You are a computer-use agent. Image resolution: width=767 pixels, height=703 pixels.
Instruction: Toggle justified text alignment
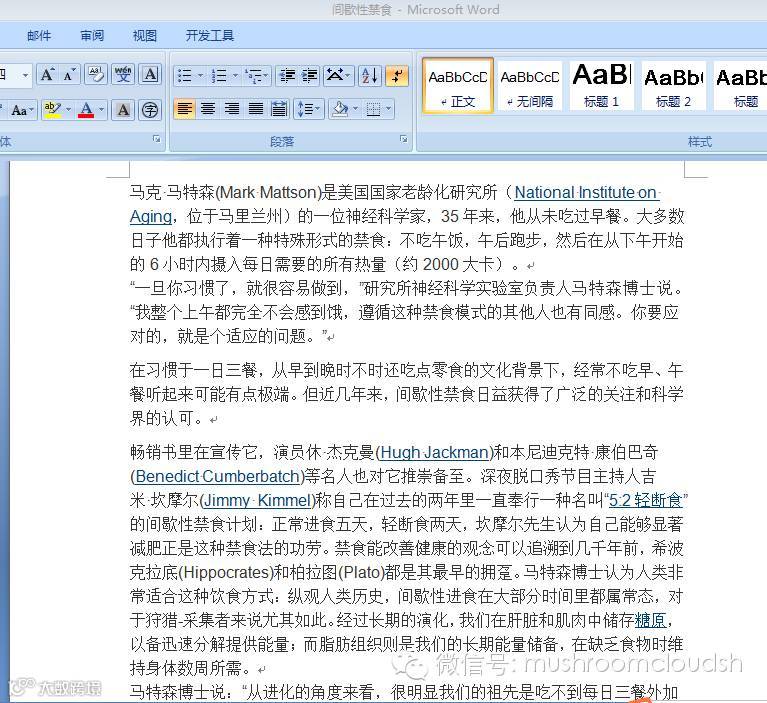[256, 109]
